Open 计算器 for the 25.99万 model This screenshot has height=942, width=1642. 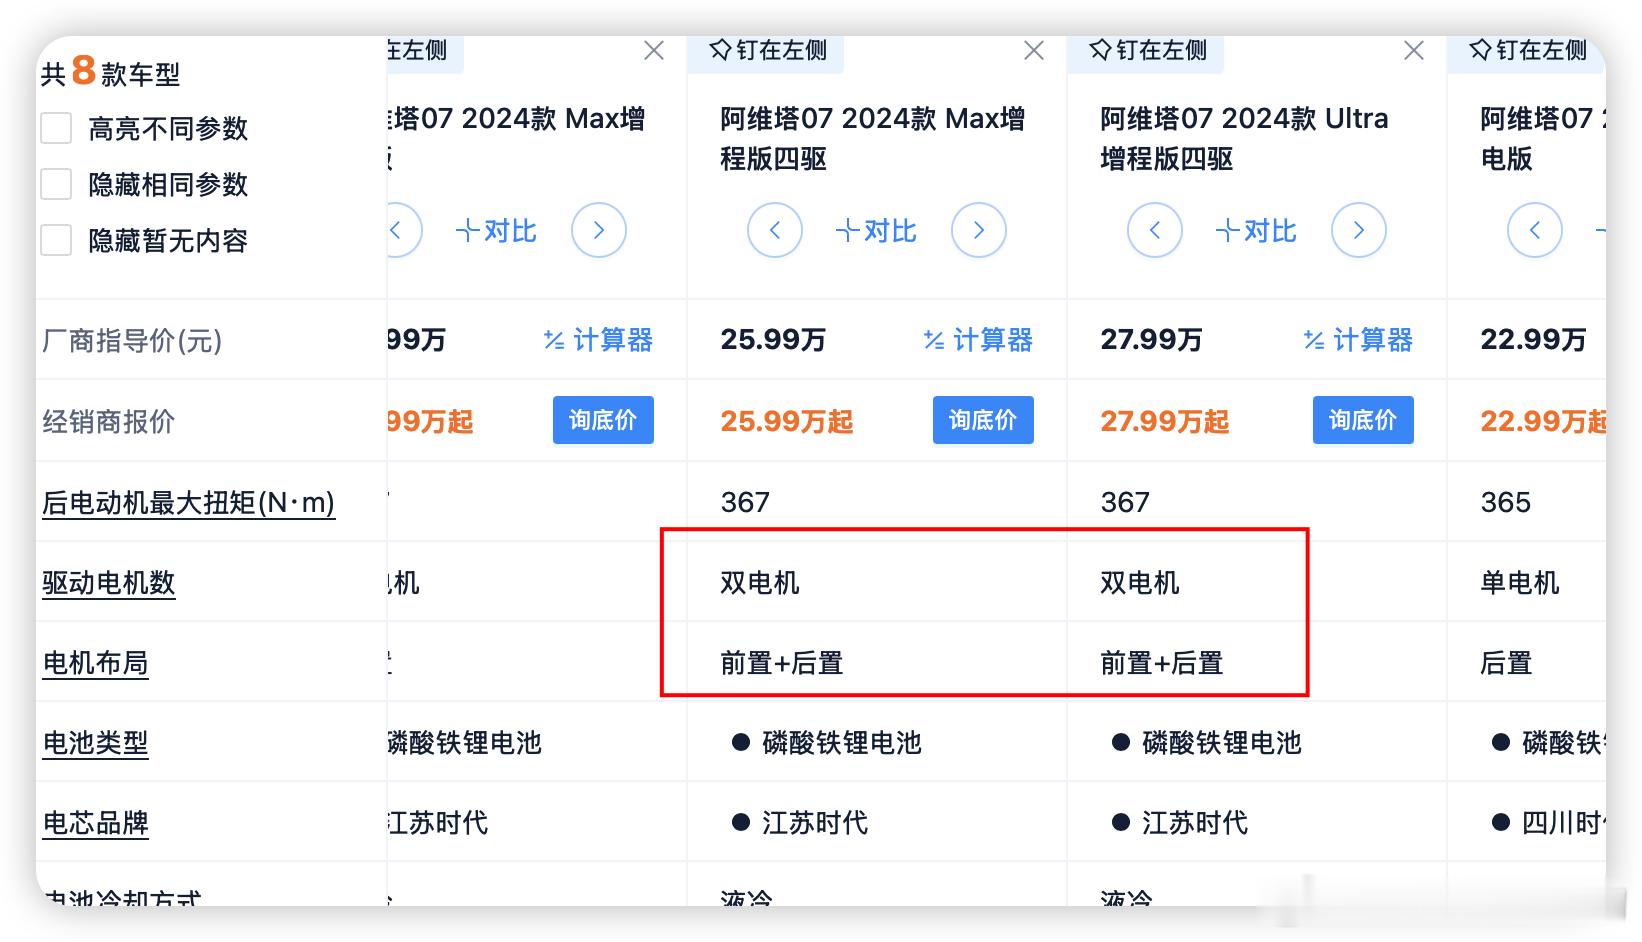(978, 341)
